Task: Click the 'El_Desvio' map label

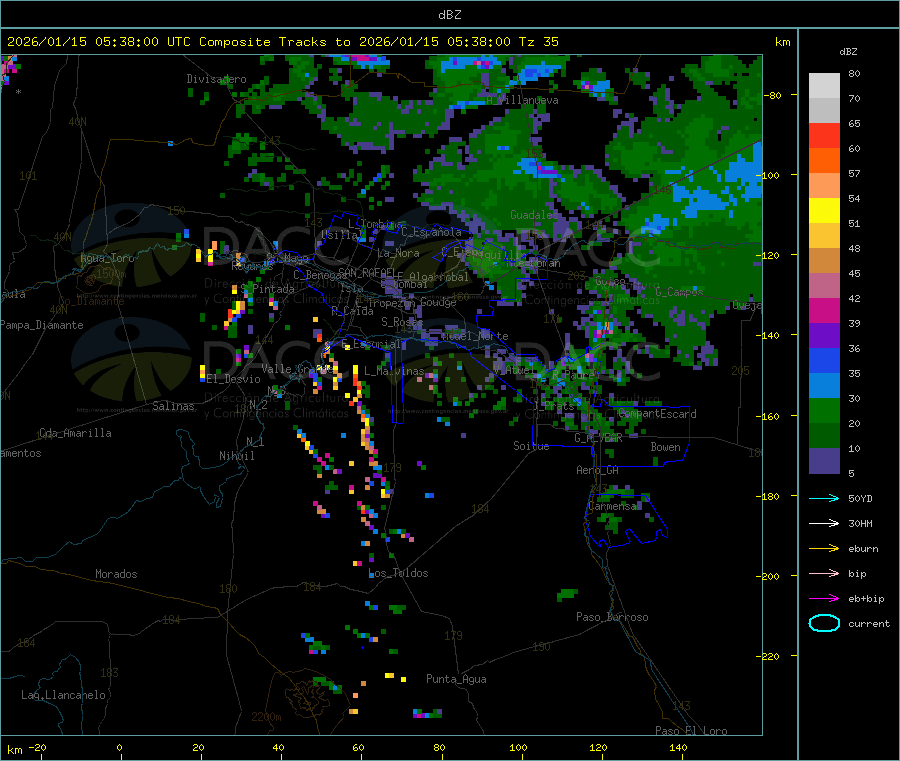Action: point(233,379)
